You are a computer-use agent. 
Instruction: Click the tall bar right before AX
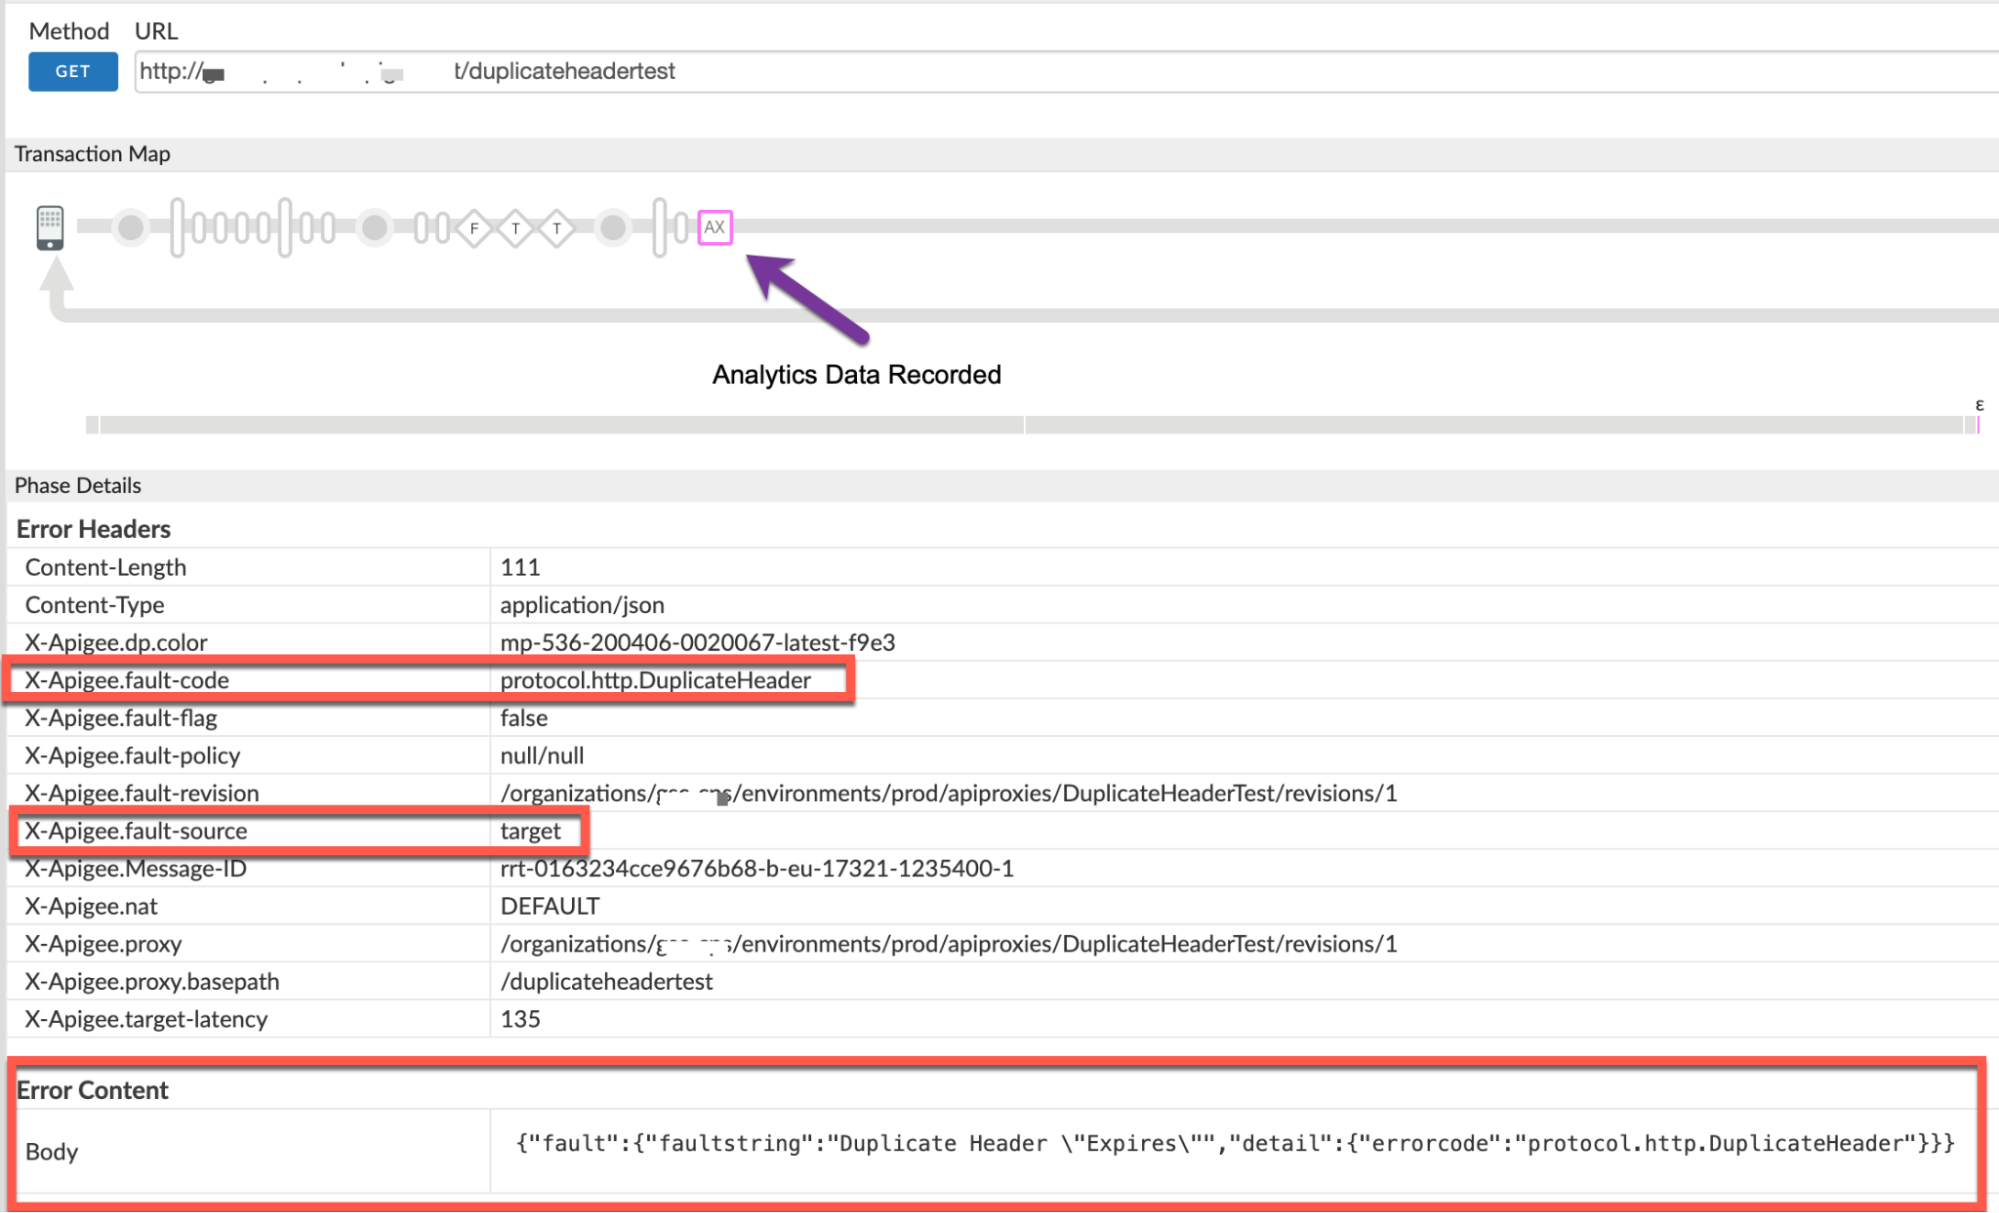point(659,227)
